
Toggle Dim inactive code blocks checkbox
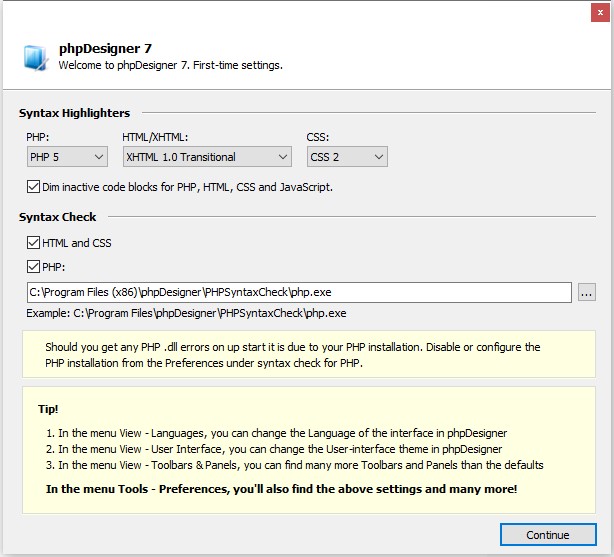pos(33,187)
